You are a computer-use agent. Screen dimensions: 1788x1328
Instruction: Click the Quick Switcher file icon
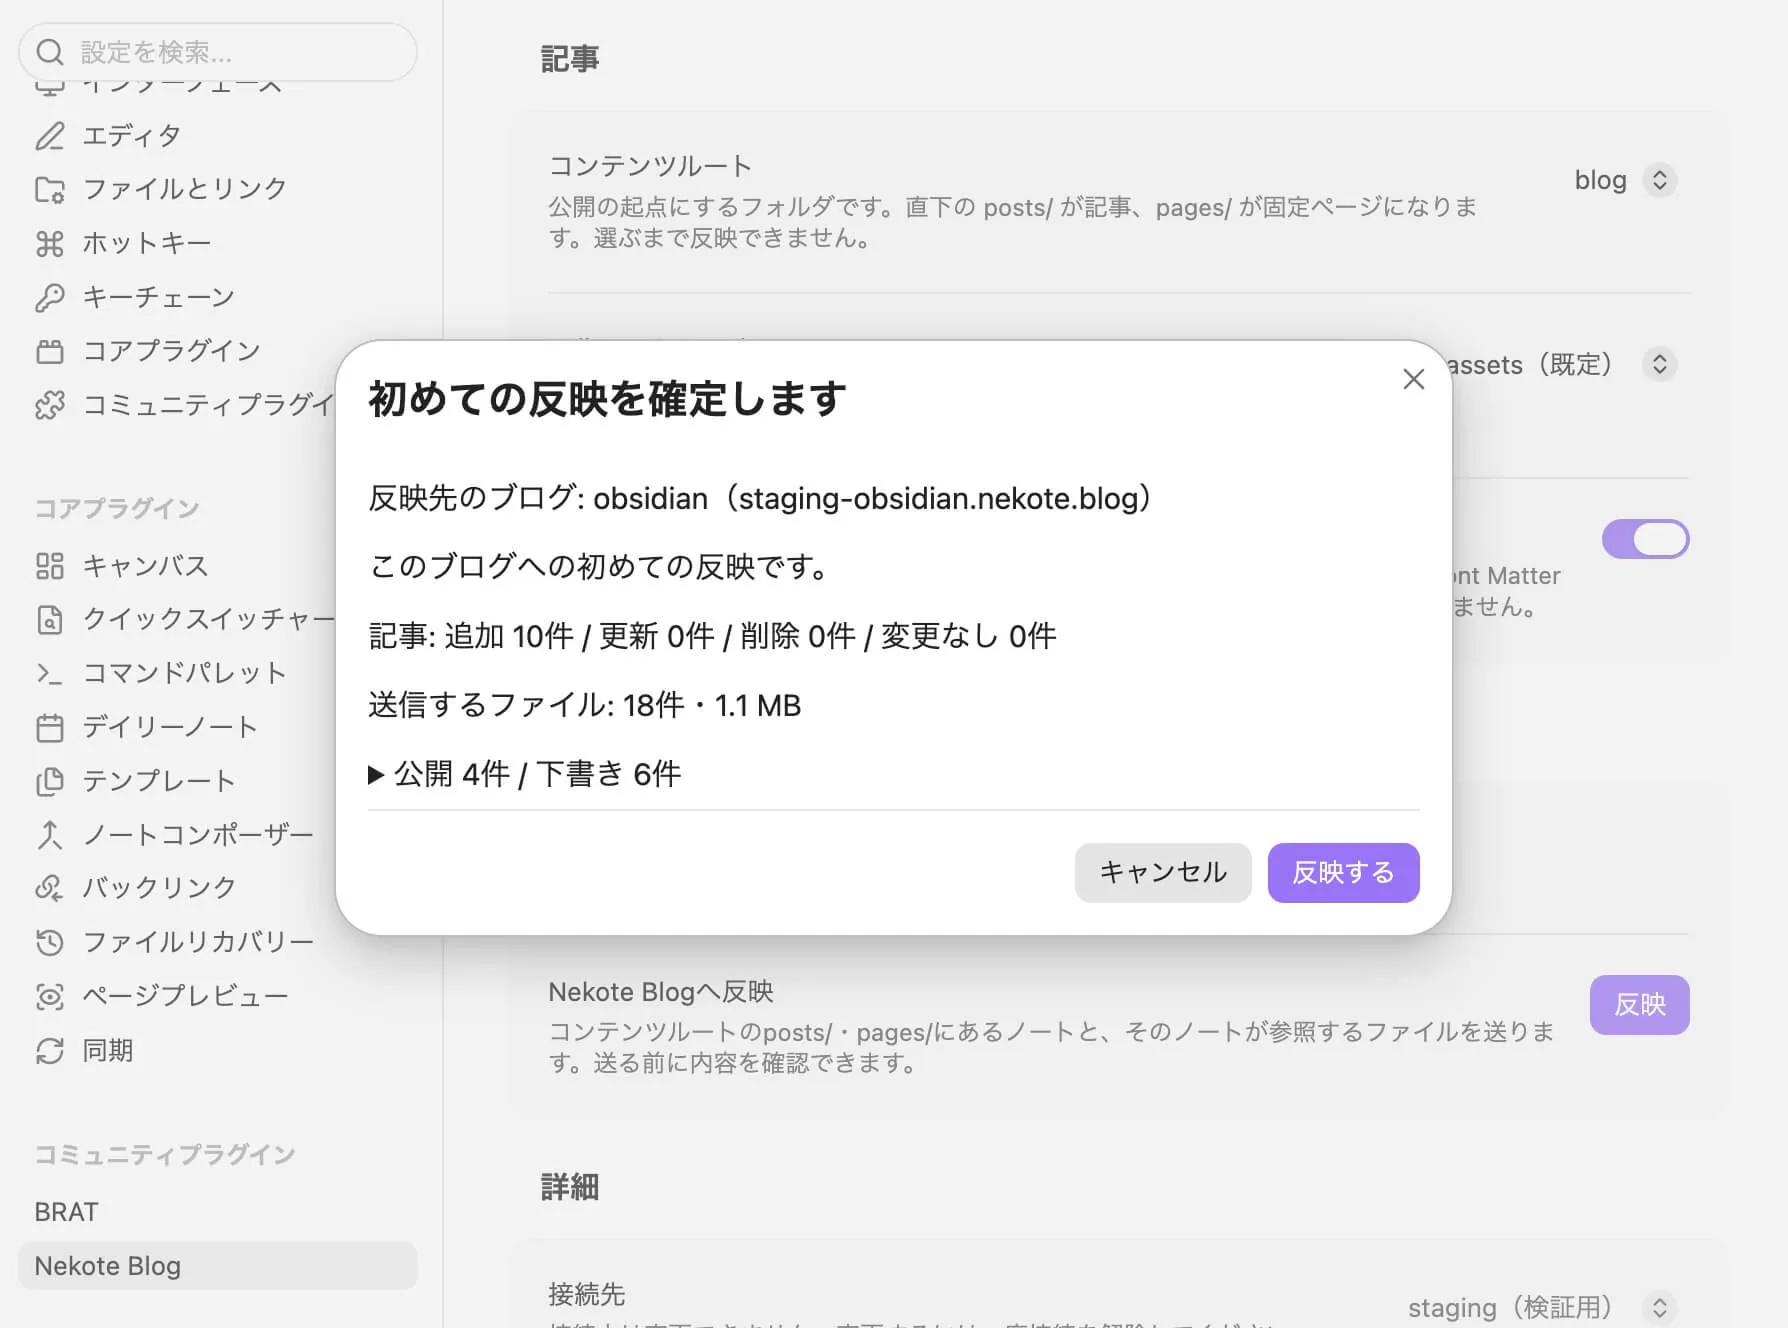[x=50, y=620]
